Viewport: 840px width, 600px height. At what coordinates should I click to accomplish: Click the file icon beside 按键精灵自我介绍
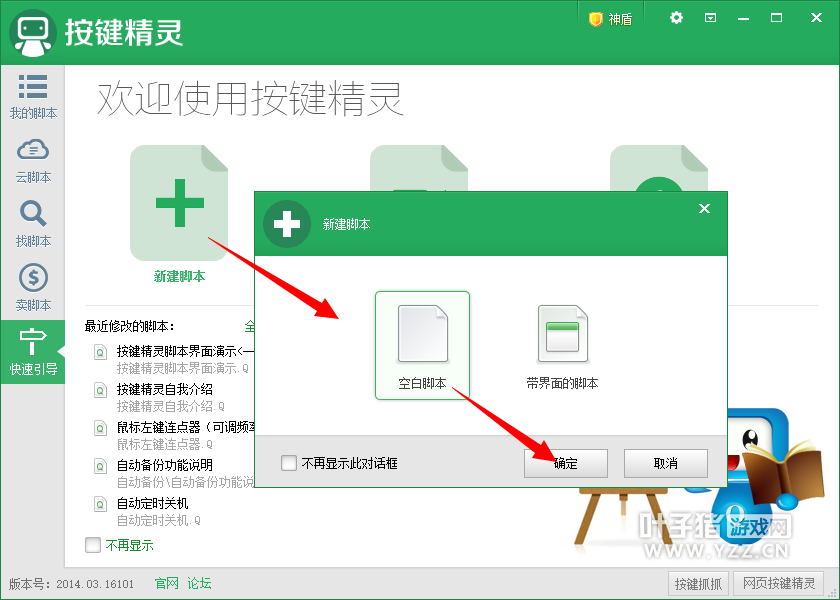100,390
